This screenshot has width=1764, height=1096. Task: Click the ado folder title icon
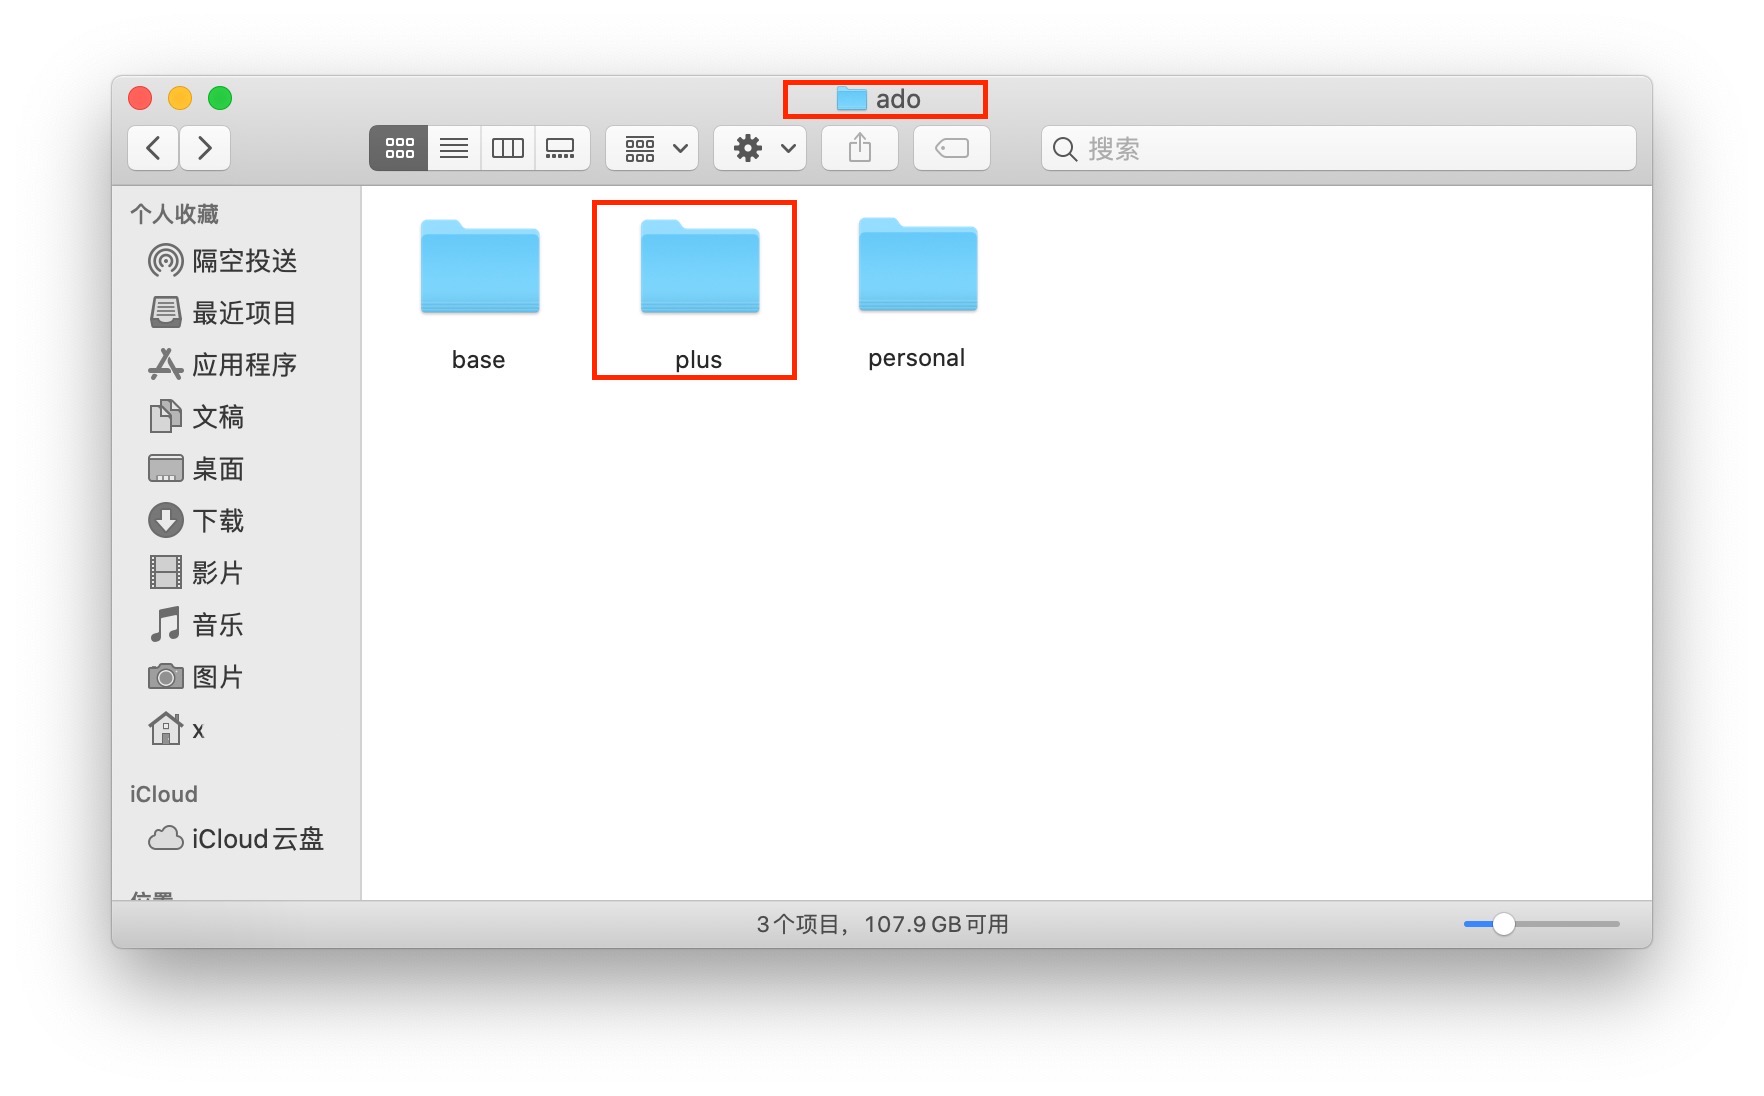coord(851,99)
